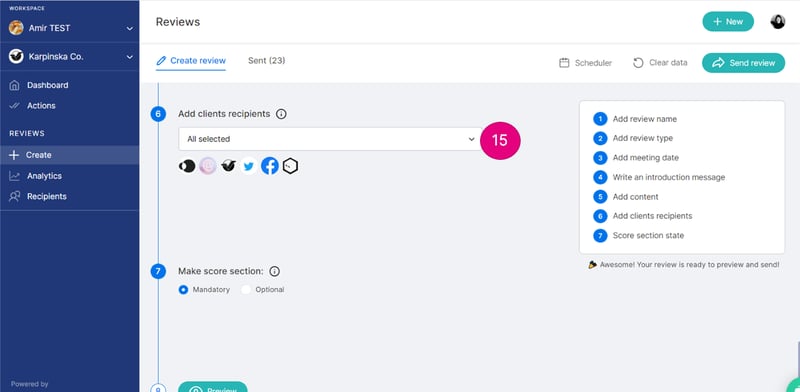Click the black bird recipient logo

(228, 166)
